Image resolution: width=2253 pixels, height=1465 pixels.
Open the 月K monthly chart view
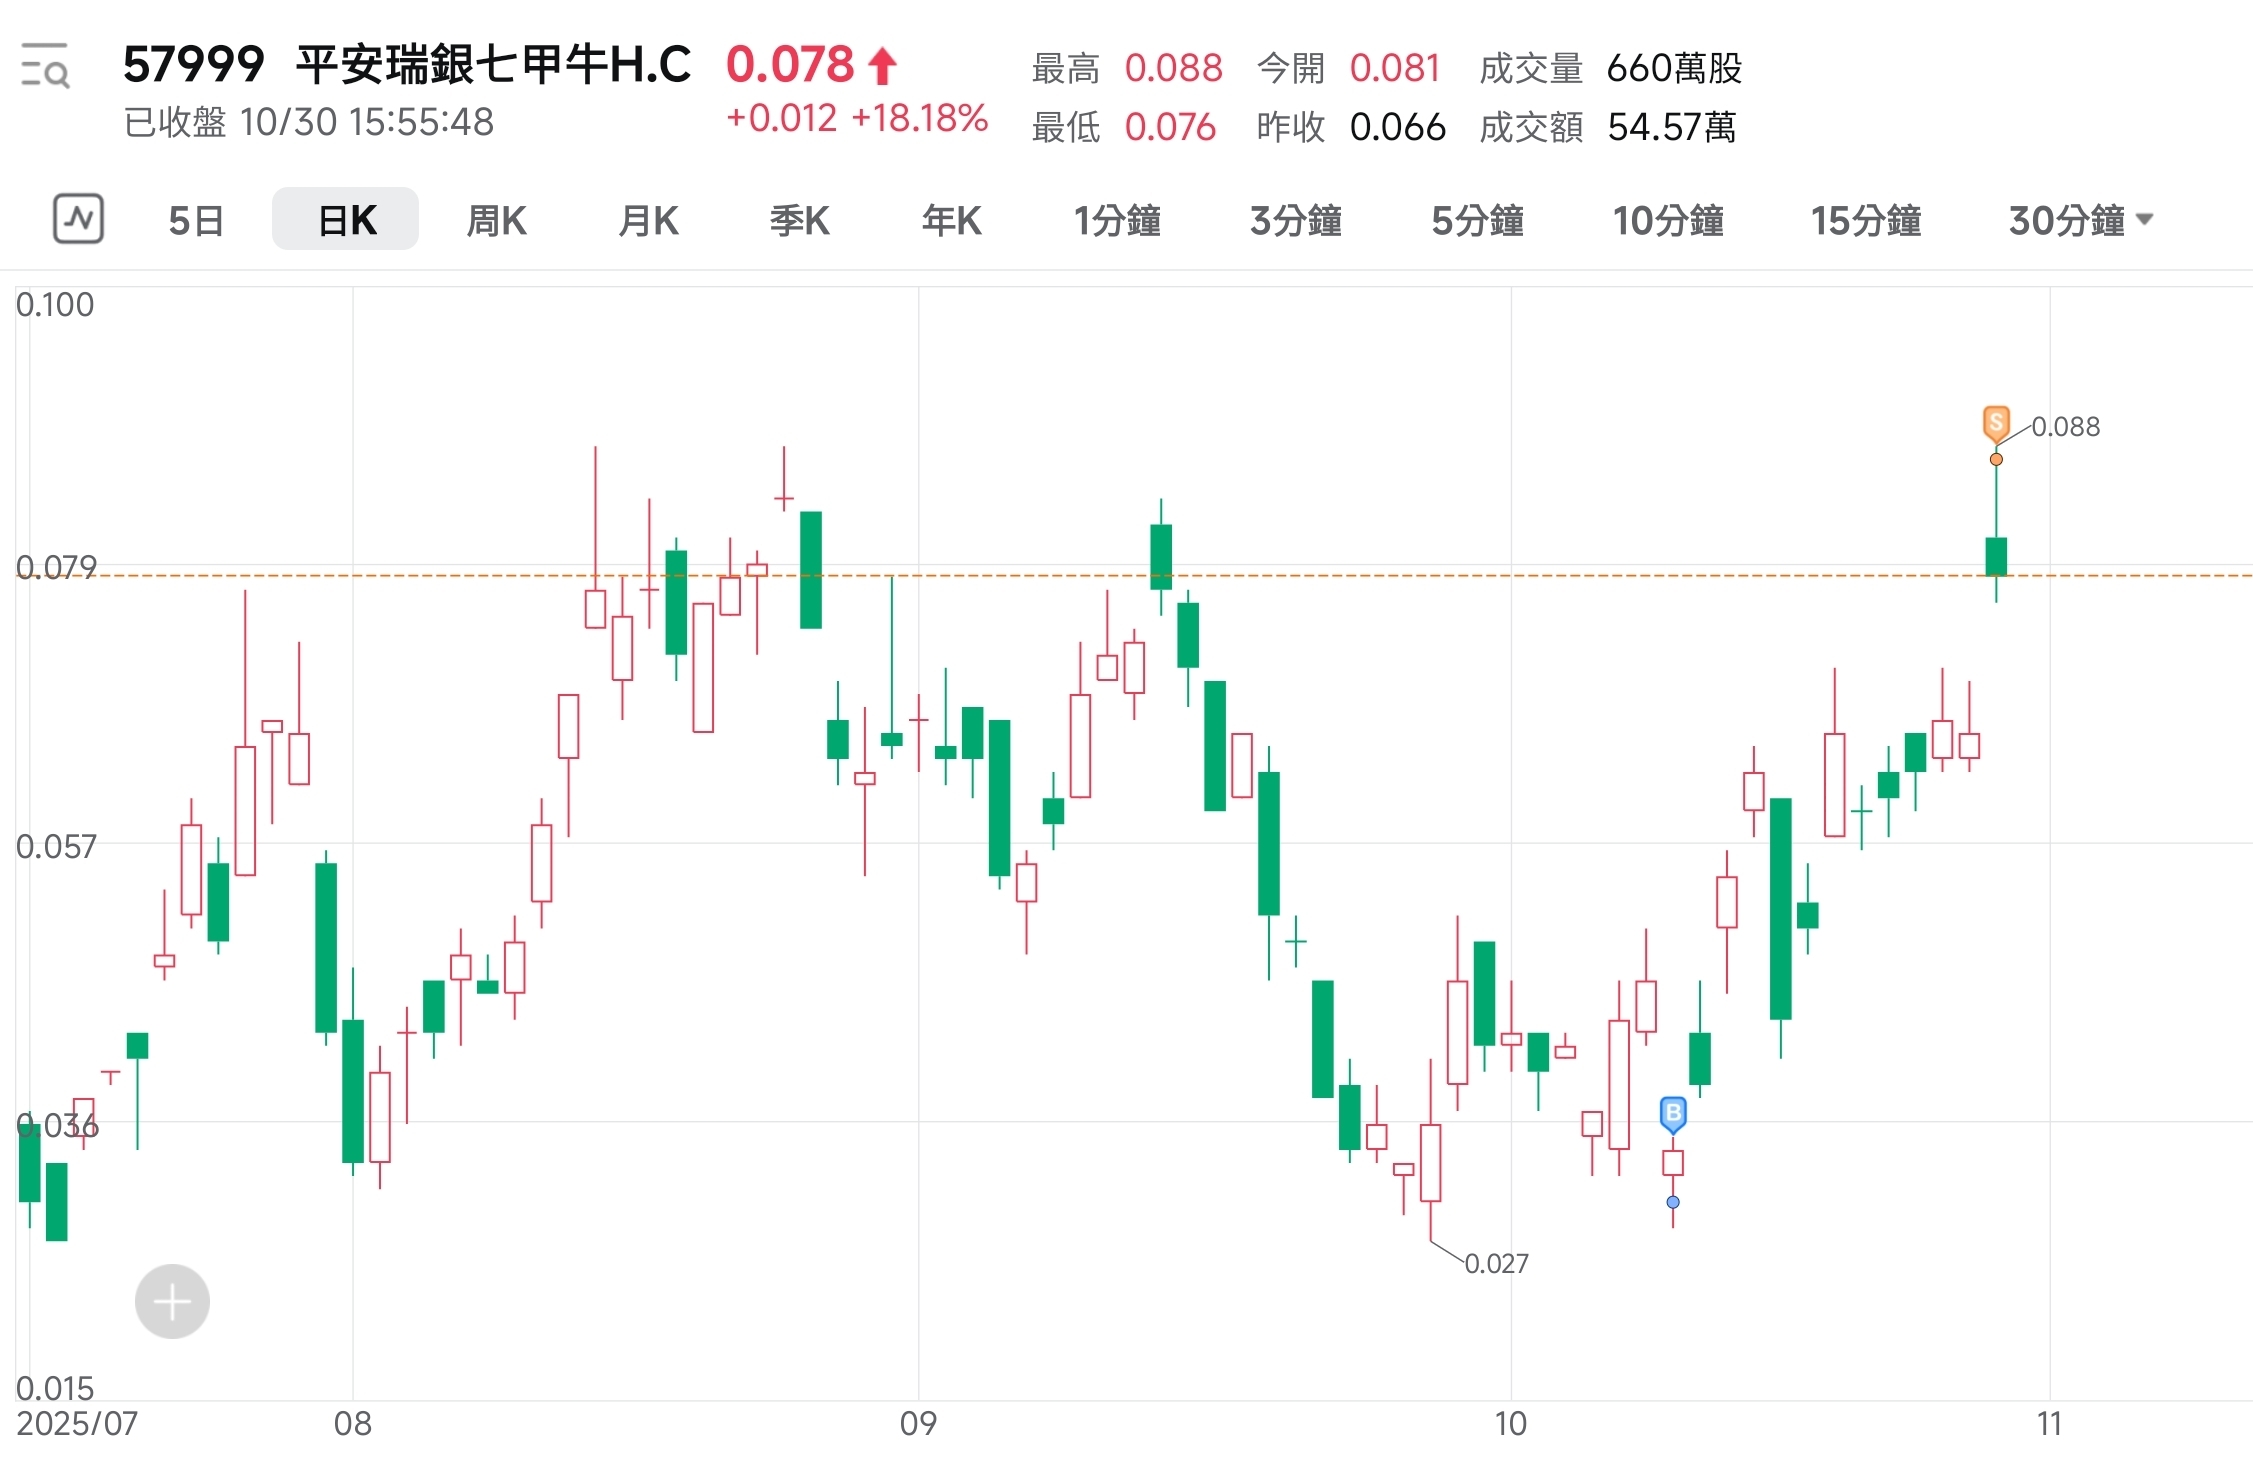[648, 221]
